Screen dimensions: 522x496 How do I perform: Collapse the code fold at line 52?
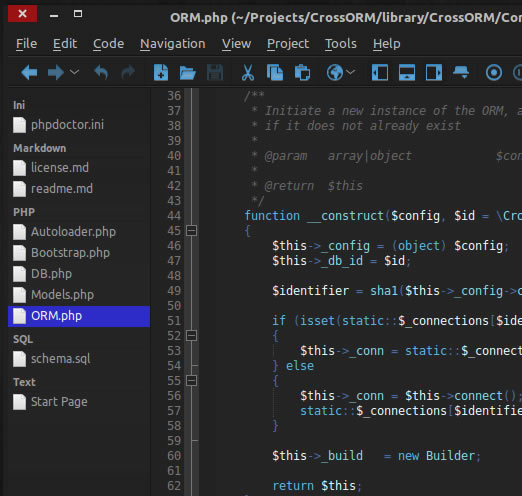pos(191,336)
